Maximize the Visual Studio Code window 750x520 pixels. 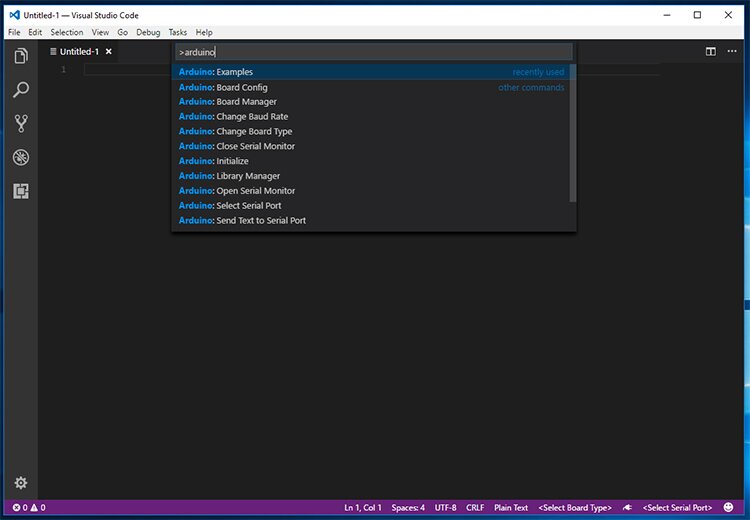pos(697,15)
